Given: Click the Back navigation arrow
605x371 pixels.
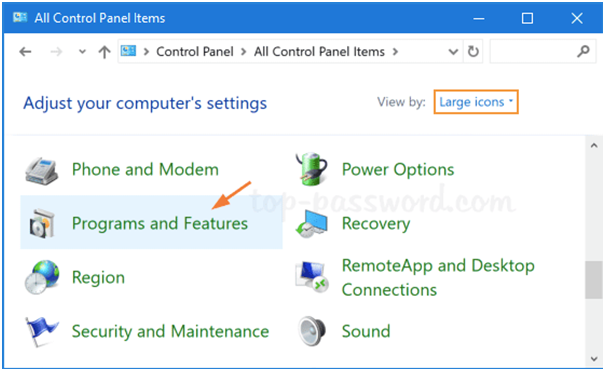Looking at the screenshot, I should click(25, 51).
